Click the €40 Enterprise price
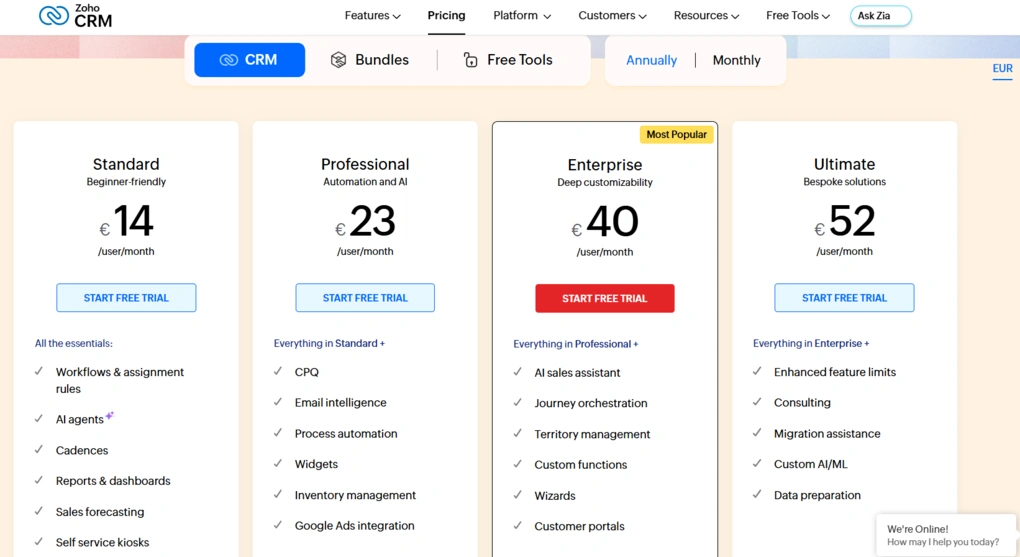 pyautogui.click(x=605, y=222)
